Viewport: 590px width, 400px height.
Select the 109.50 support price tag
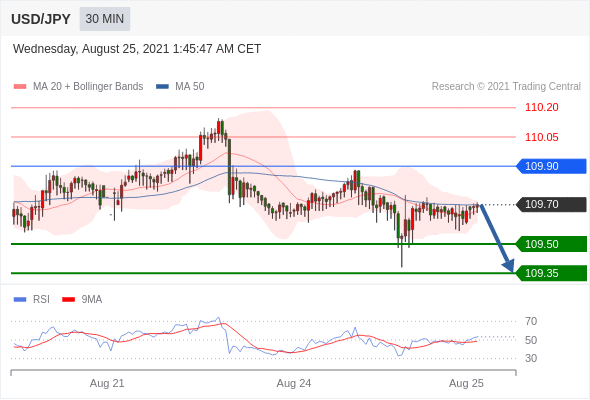[x=551, y=244]
